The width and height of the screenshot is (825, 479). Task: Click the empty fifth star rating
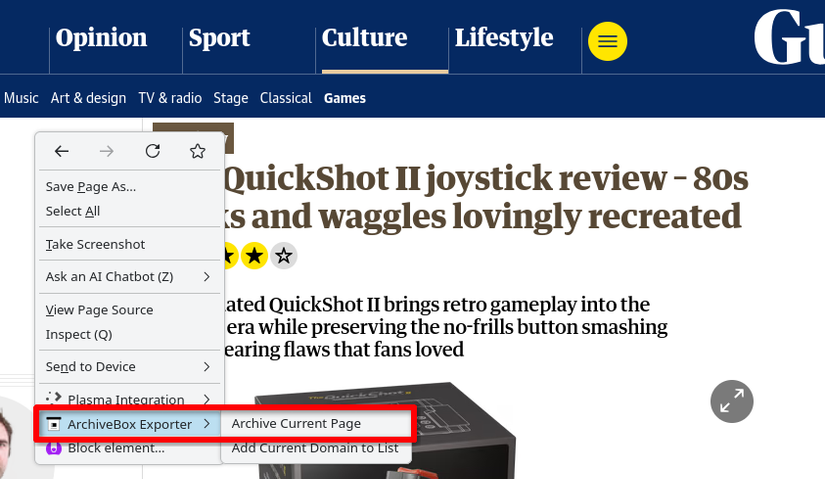284,256
